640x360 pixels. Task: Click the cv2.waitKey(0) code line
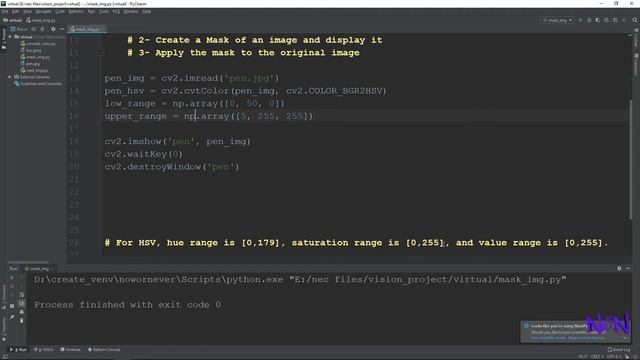(144, 154)
